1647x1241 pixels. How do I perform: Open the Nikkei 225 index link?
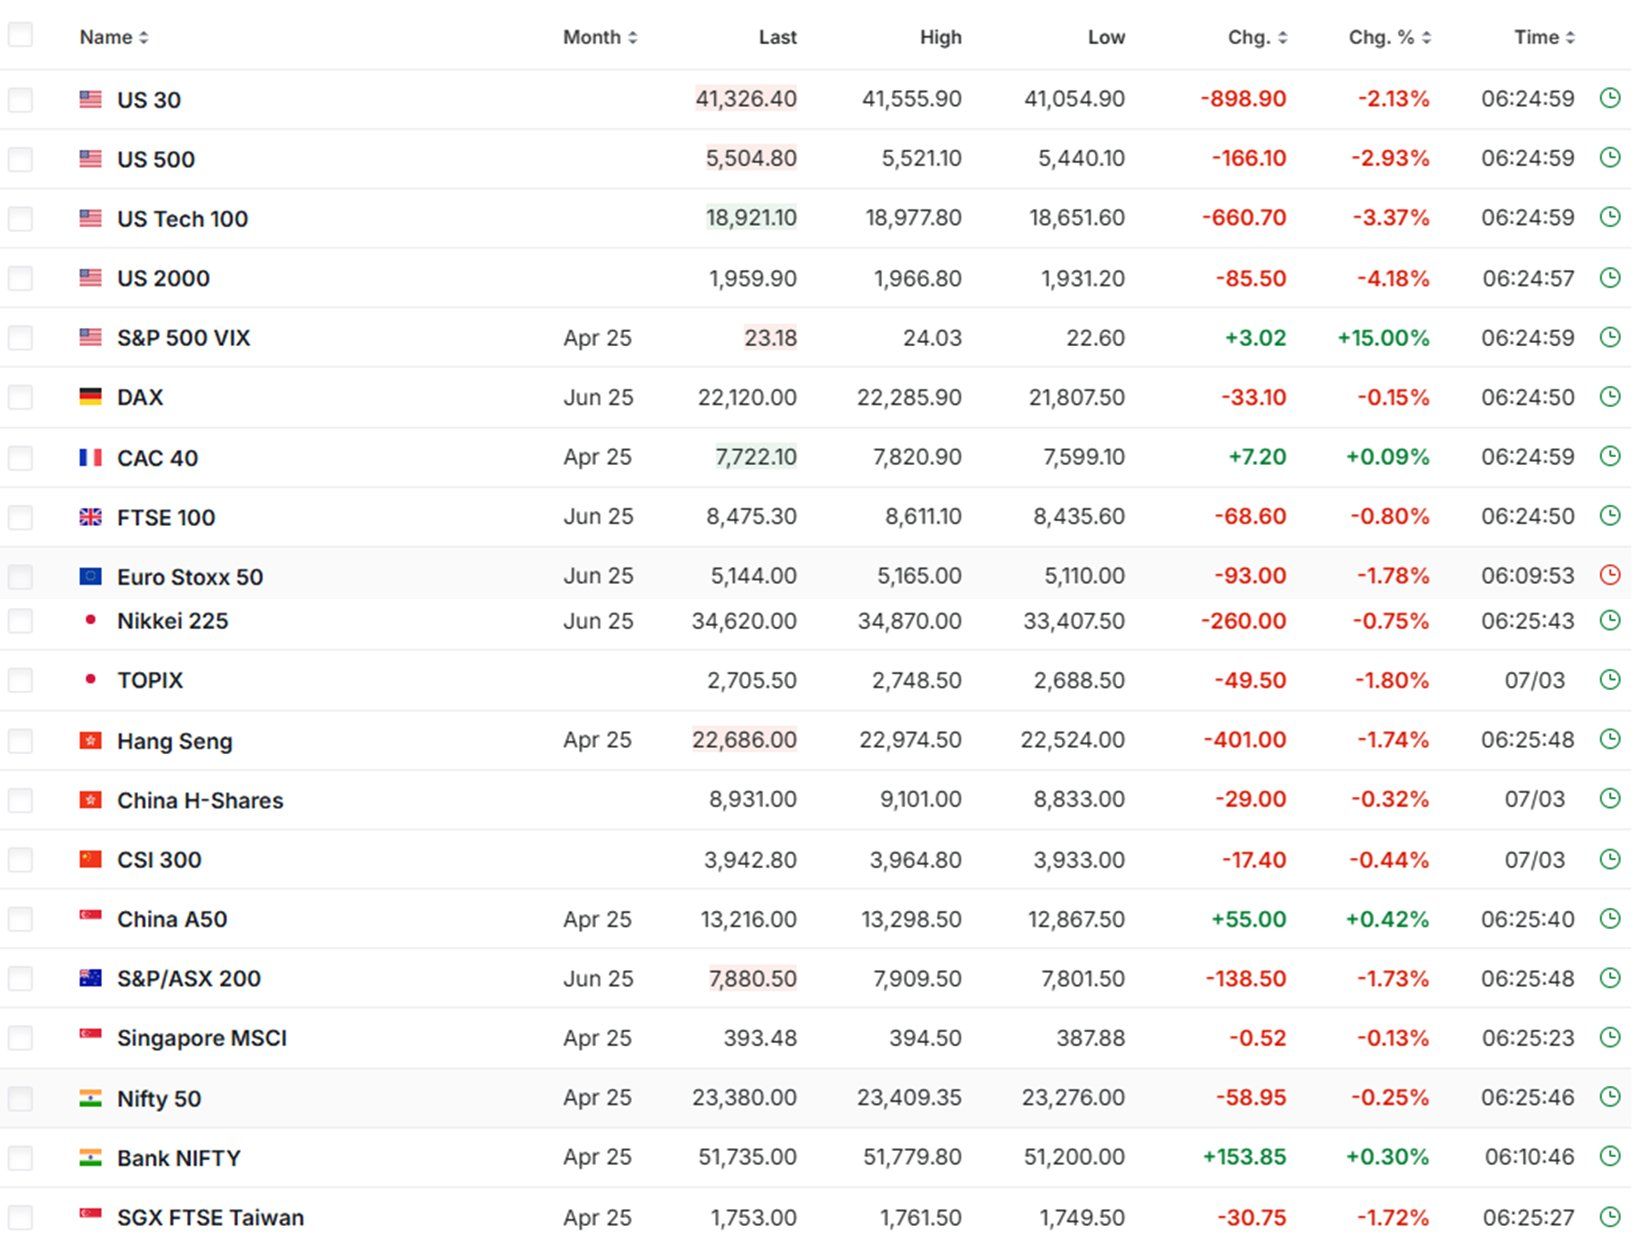(x=172, y=621)
